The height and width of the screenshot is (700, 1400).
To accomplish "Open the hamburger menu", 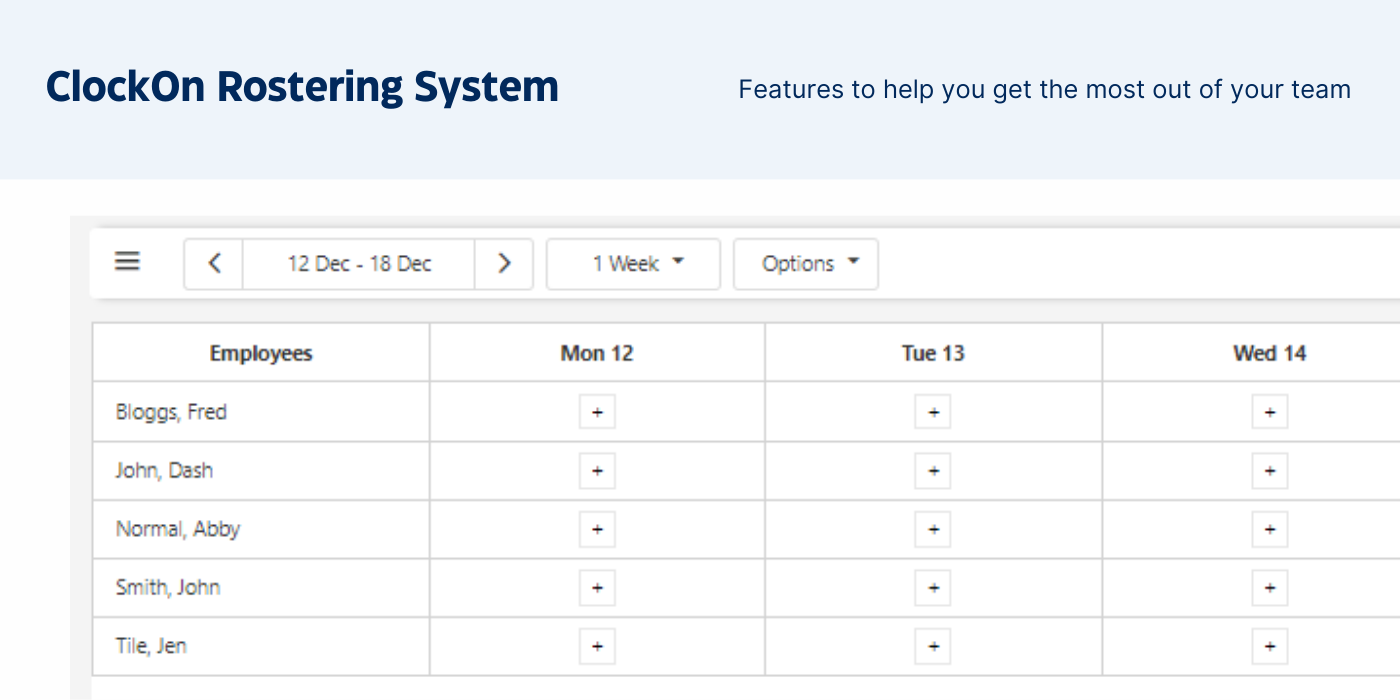I will (127, 262).
